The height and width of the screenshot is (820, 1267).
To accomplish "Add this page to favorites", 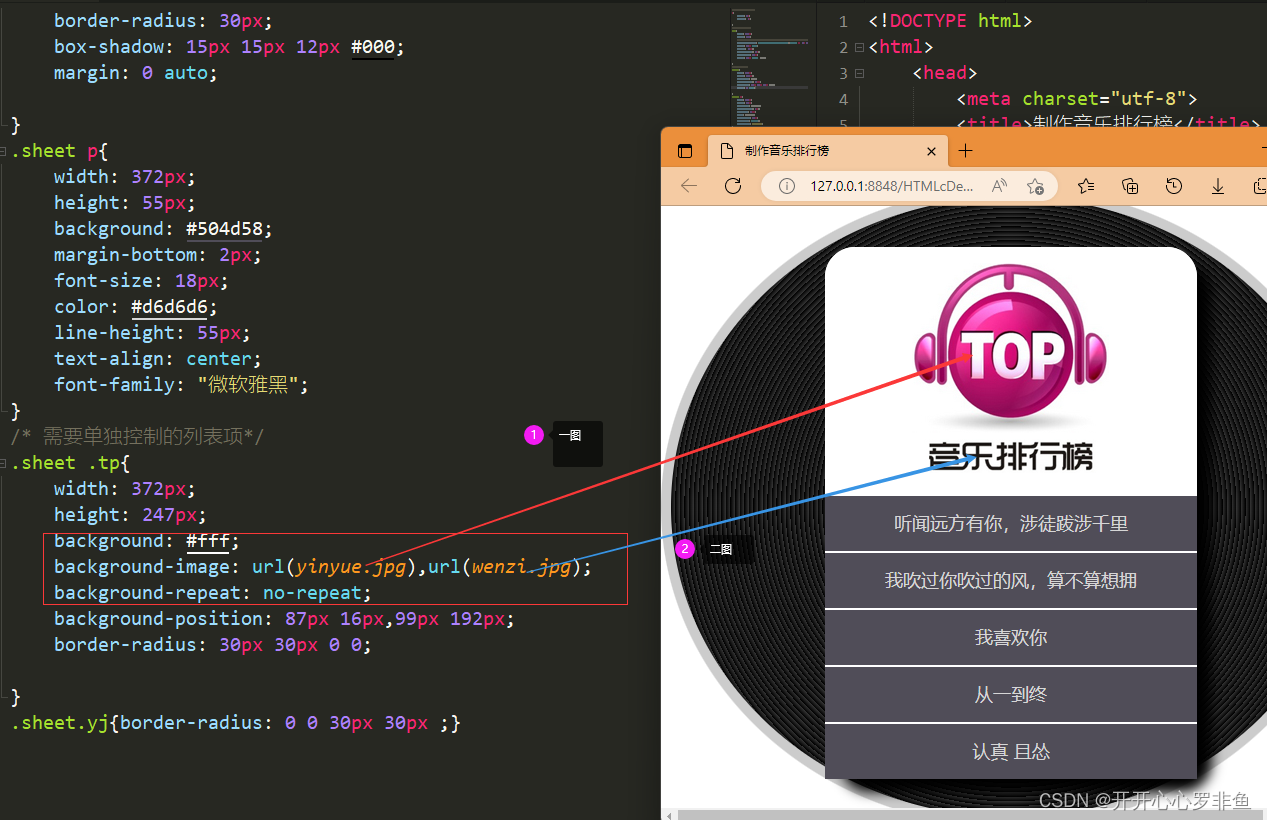I will pos(1035,186).
